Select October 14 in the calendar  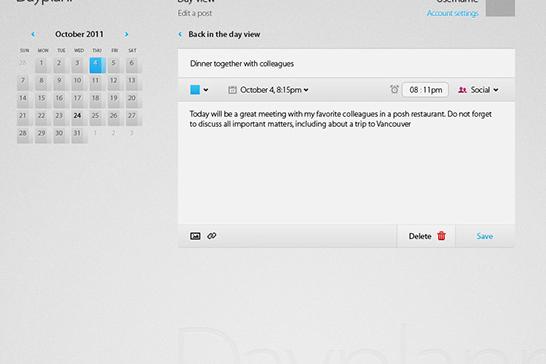point(25,100)
